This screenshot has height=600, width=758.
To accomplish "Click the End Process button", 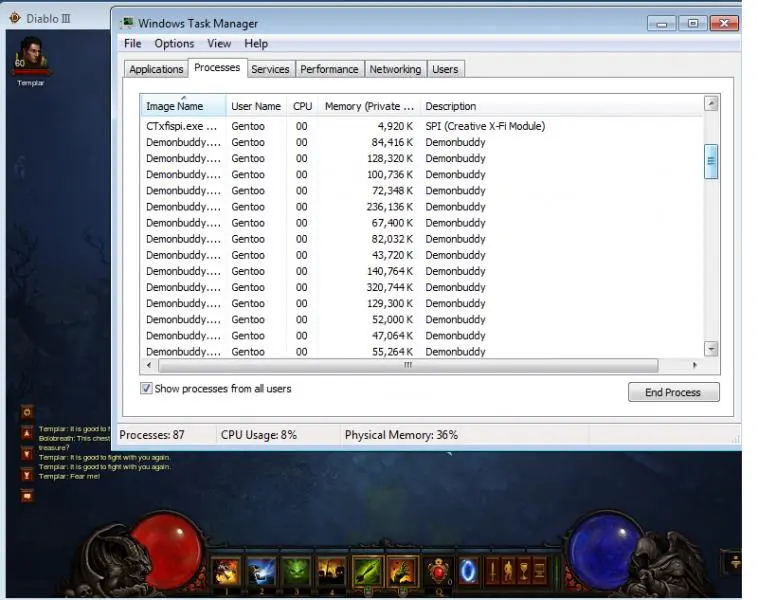I will pos(673,392).
